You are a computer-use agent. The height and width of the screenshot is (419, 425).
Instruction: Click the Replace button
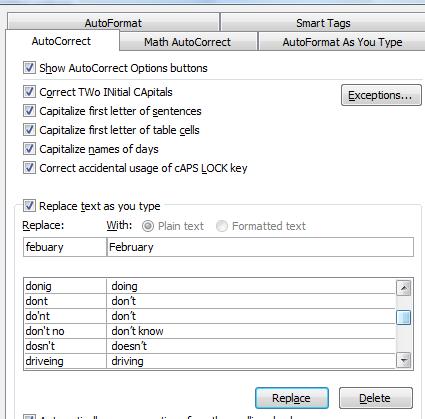coord(292,398)
